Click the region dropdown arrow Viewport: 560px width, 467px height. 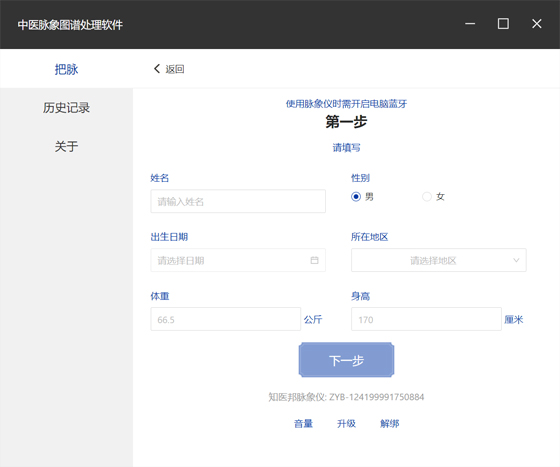[516, 260]
